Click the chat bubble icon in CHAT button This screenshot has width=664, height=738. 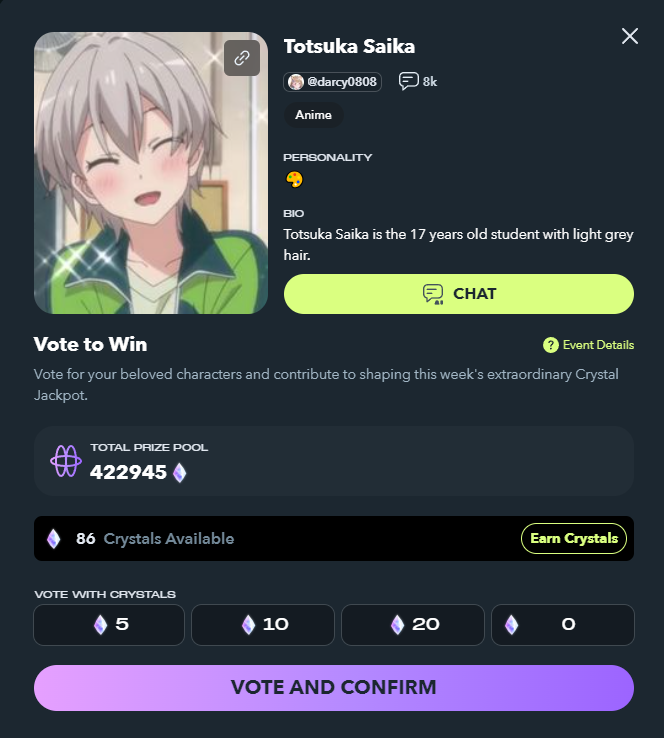433,294
